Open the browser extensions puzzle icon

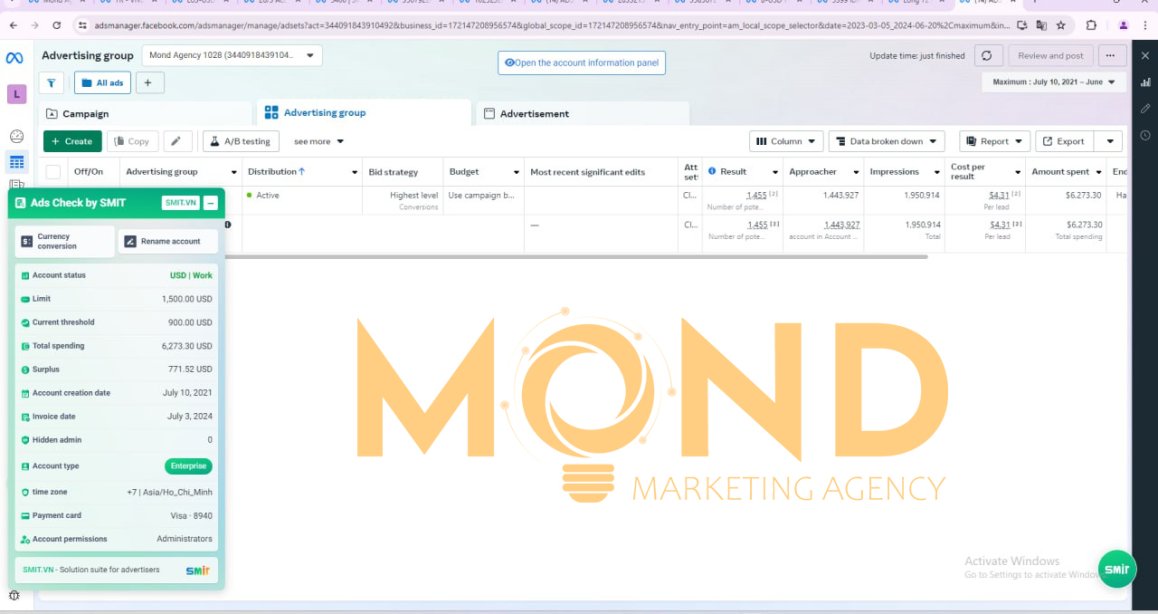click(x=1091, y=25)
